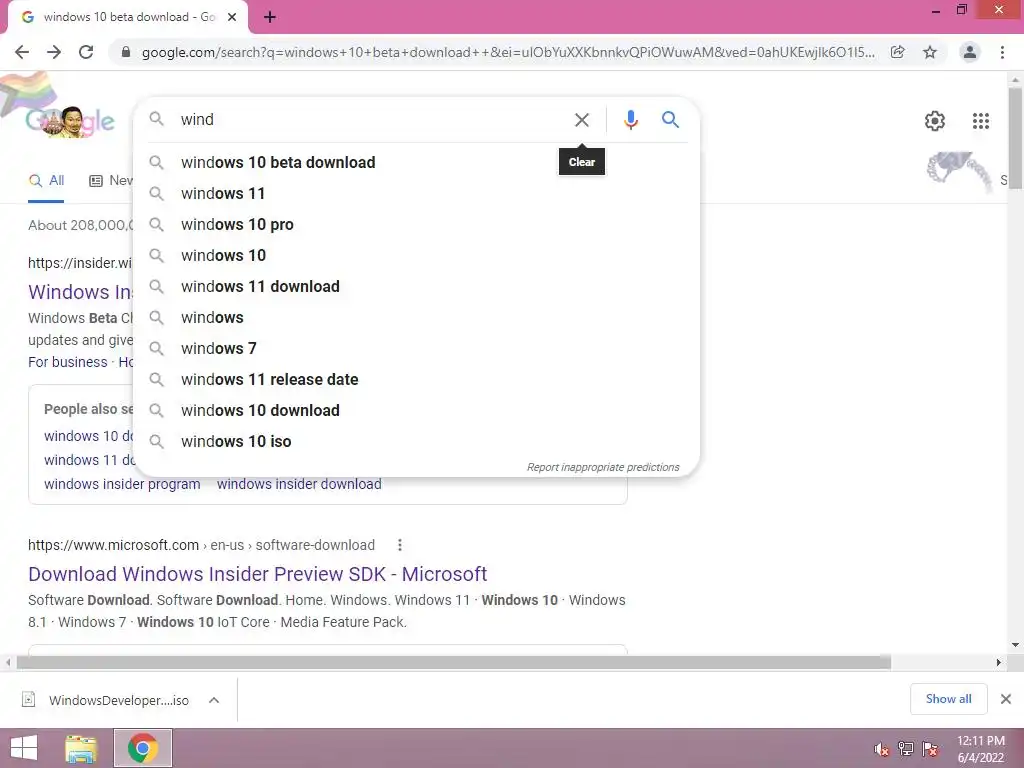
Task: Submit the search with the blue magnifier
Action: click(x=670, y=120)
